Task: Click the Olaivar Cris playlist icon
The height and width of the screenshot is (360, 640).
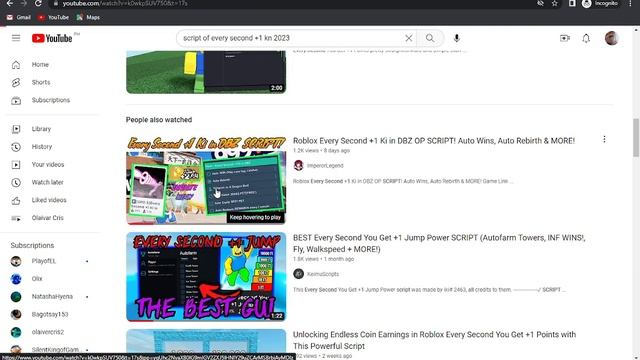Action: click(x=16, y=218)
